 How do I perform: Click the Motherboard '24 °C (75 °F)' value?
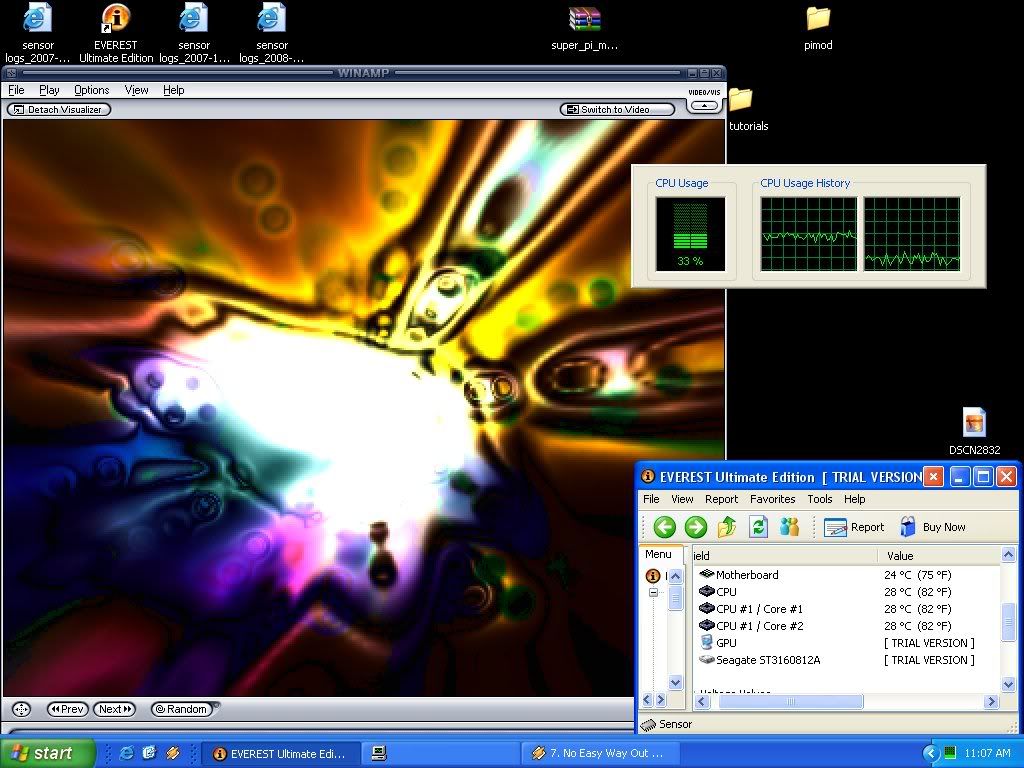918,575
